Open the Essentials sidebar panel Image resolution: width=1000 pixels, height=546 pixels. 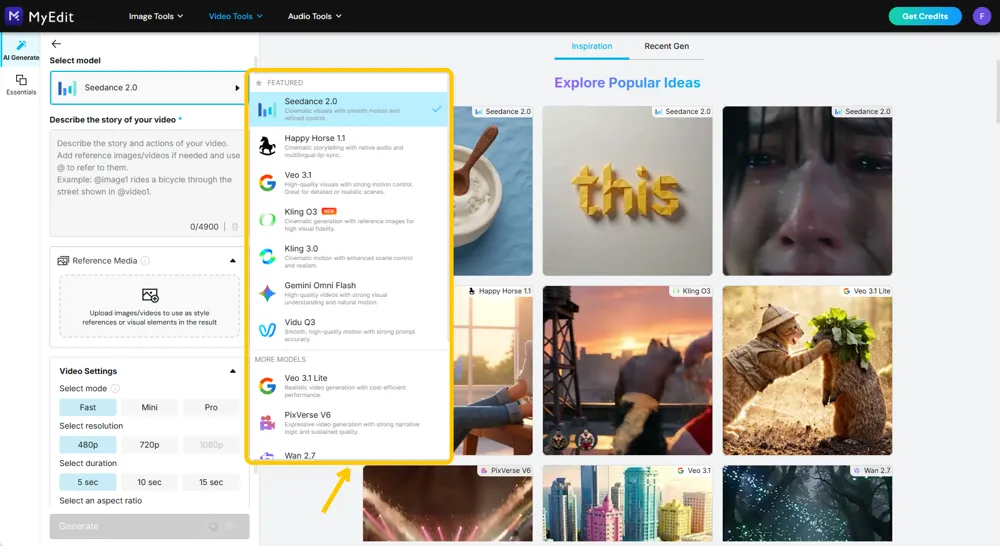[21, 84]
